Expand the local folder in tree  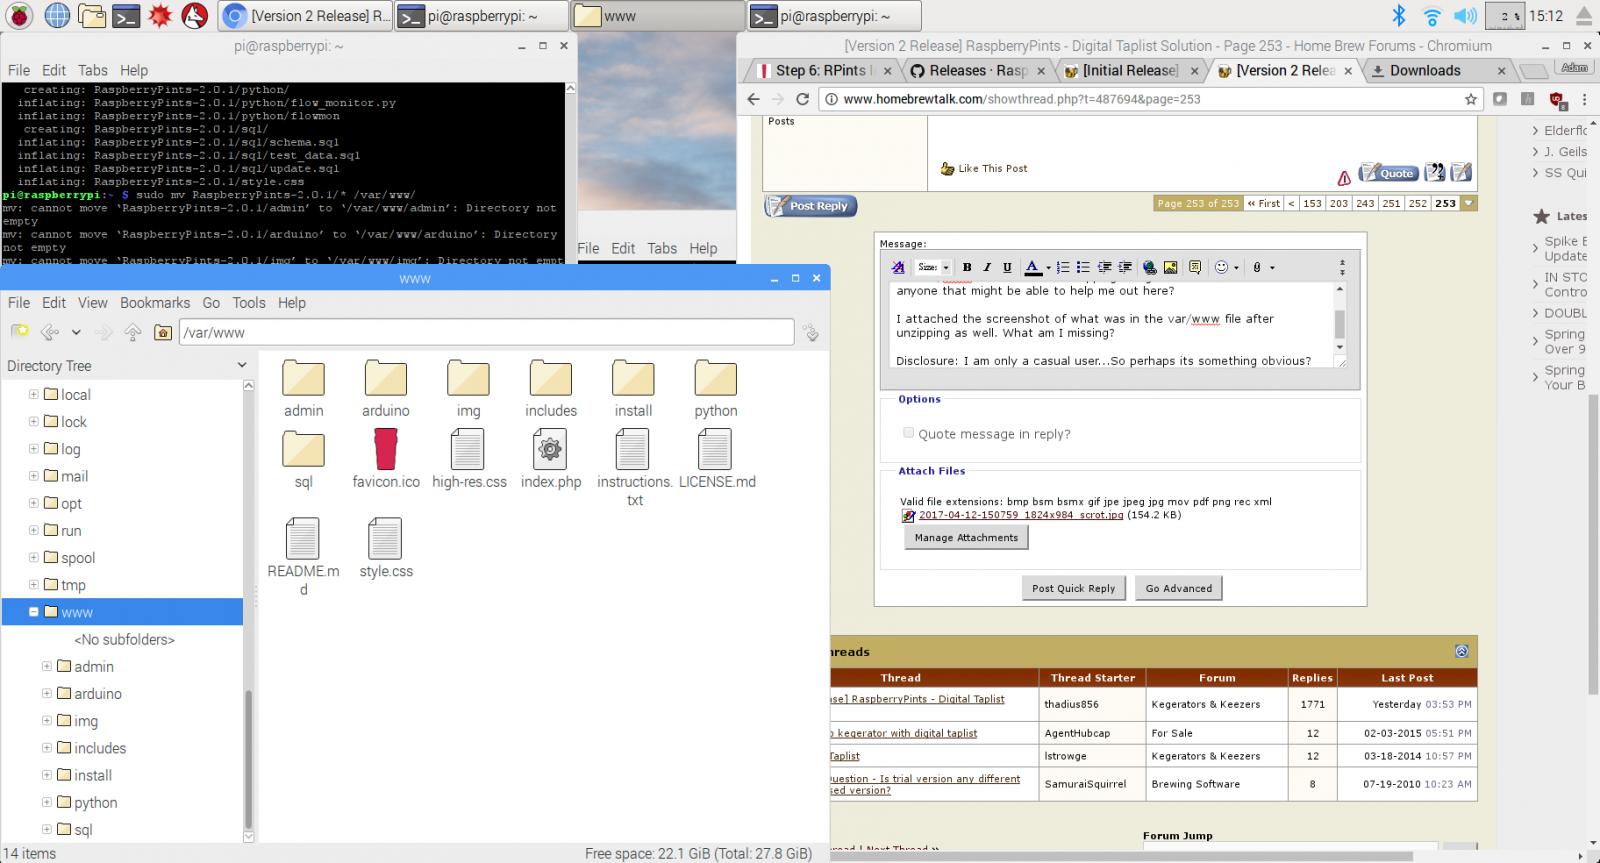(x=34, y=394)
